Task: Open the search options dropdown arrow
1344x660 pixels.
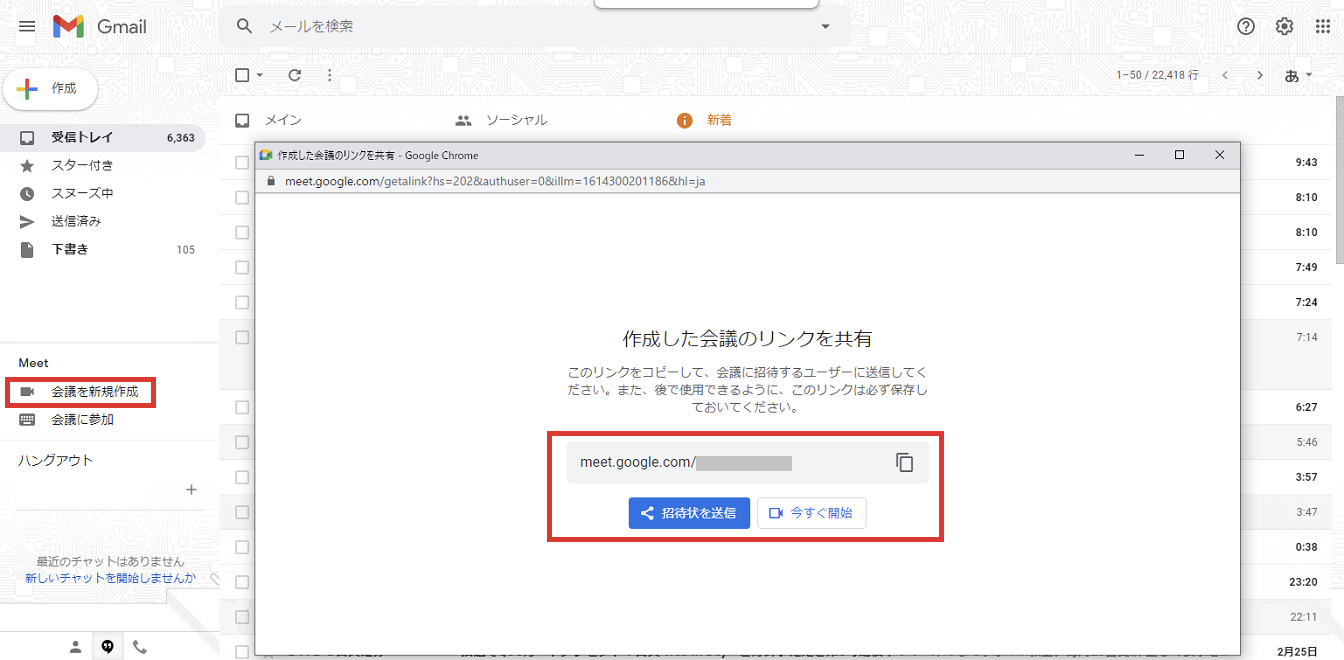Action: [x=824, y=26]
